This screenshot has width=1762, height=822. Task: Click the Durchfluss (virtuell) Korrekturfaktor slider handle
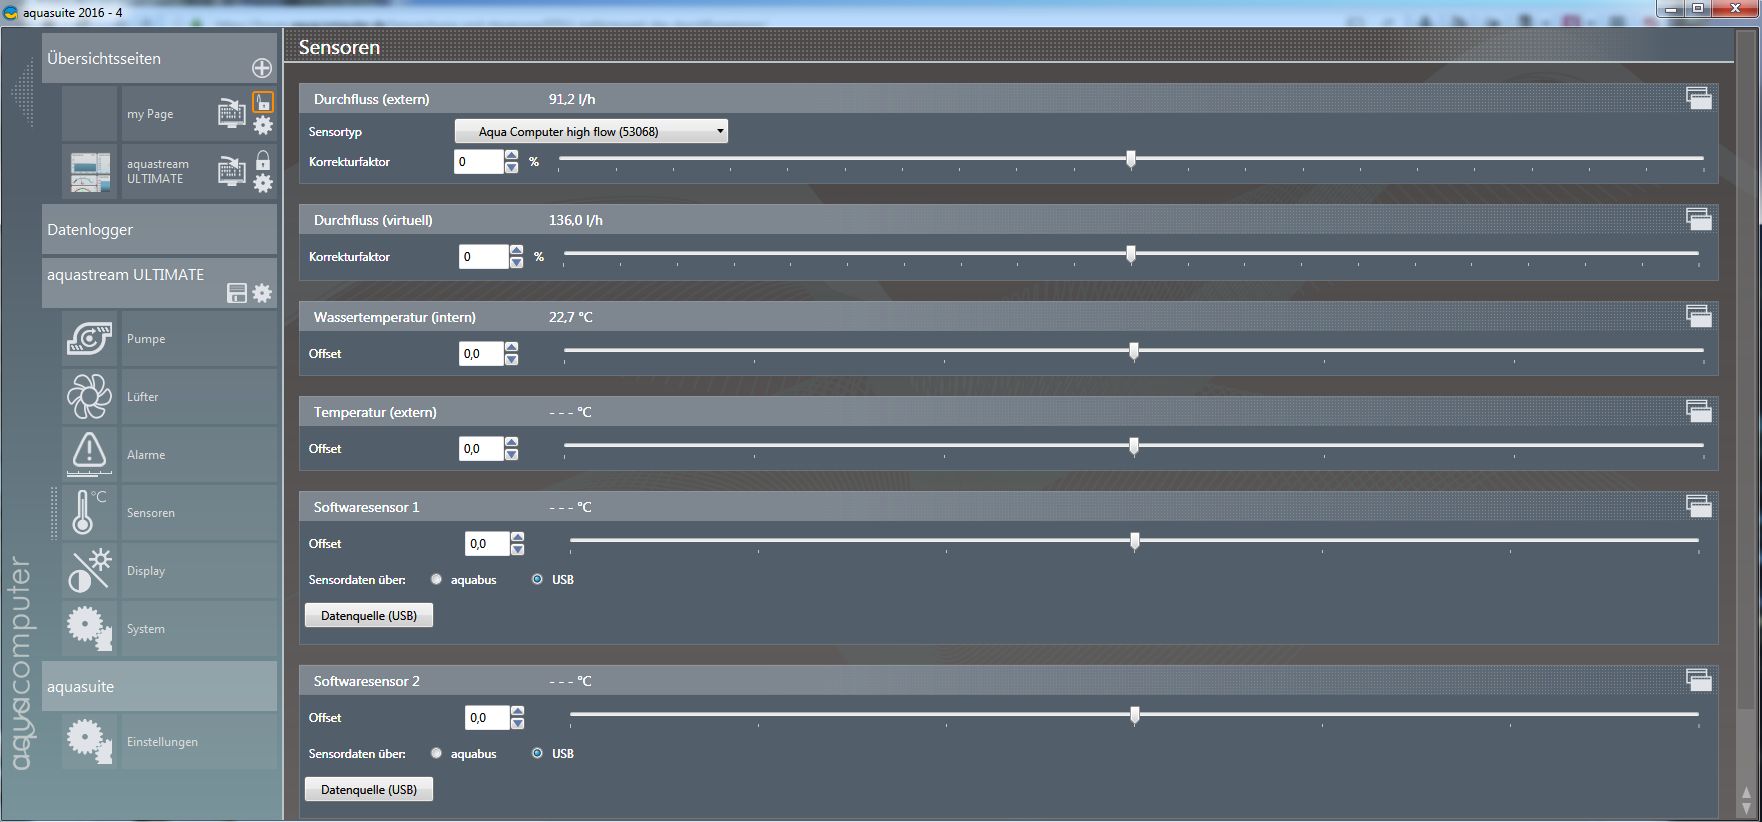1131,254
